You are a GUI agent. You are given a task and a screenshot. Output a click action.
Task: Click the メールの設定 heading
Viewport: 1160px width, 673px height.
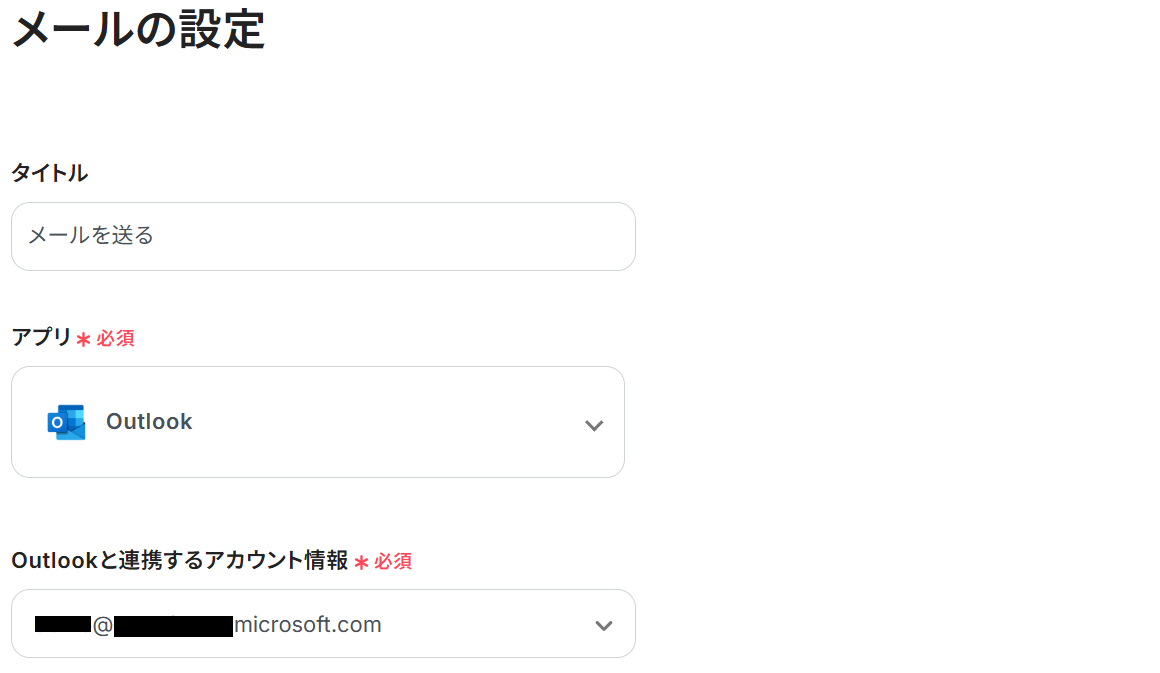click(138, 30)
